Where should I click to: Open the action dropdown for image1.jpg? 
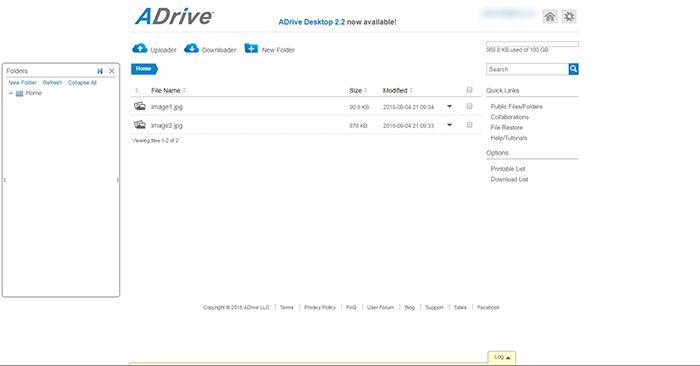tap(450, 106)
